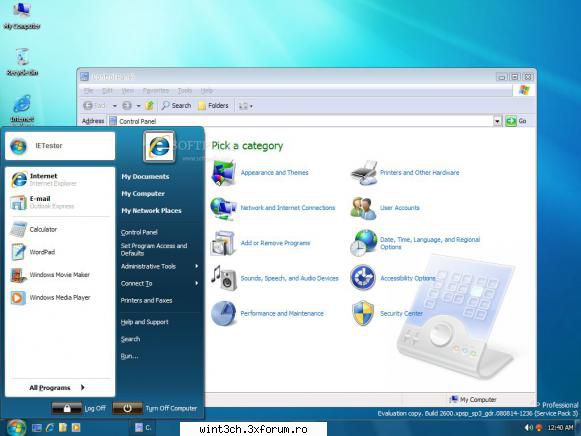Click the Appearance and Themes link

coord(275,173)
